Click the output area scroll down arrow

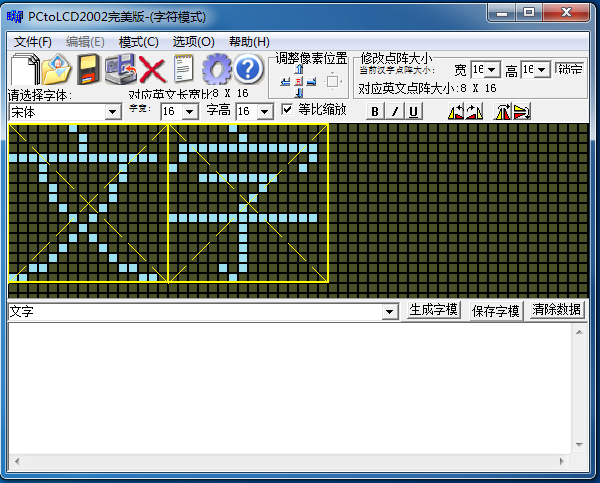click(x=579, y=445)
